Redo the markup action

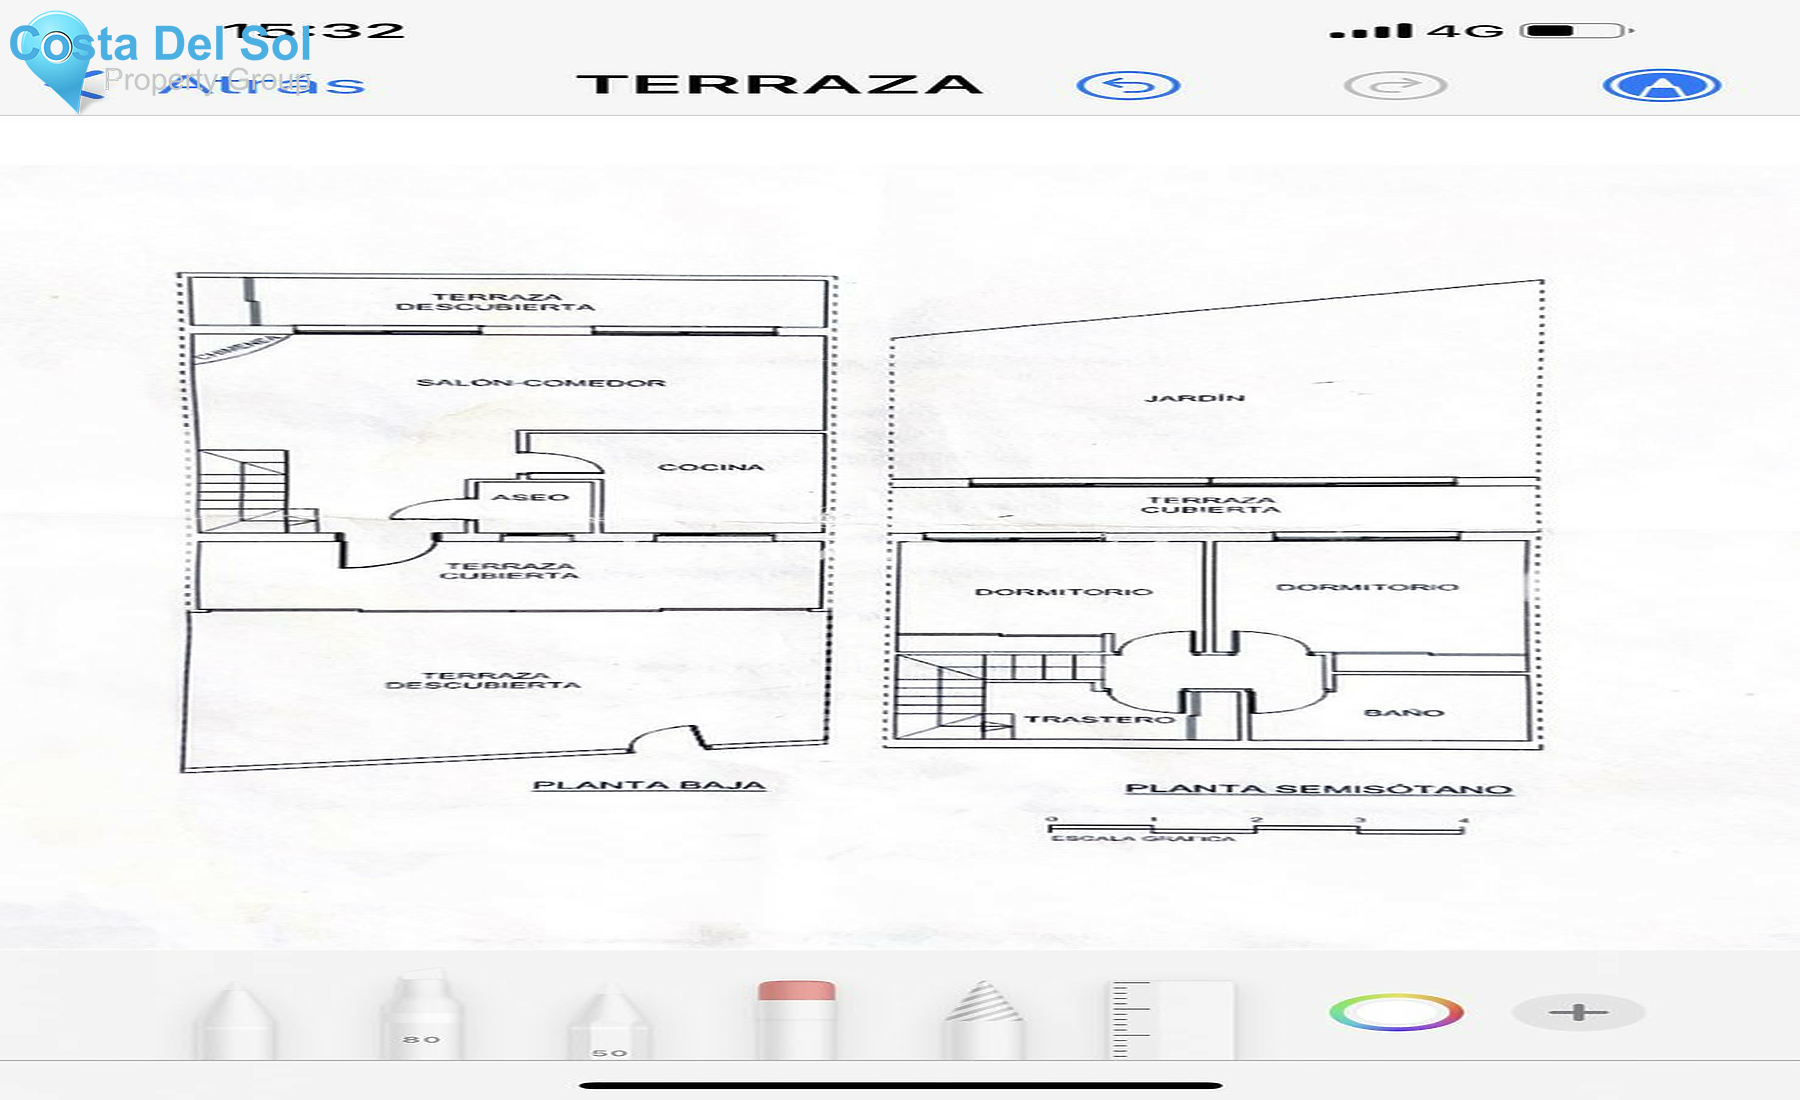click(1395, 85)
